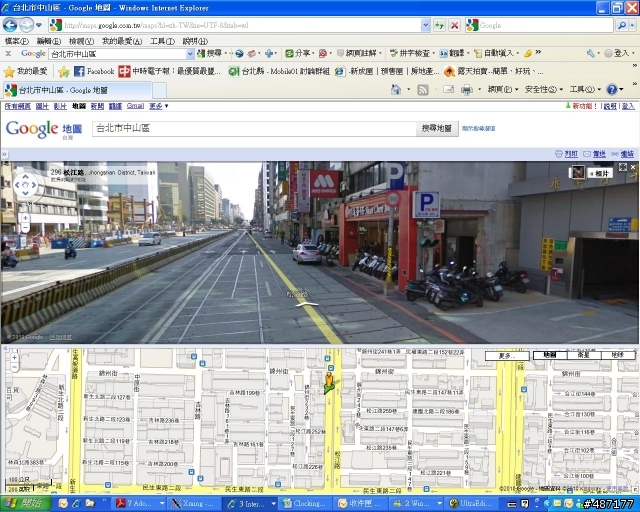
Task: Toggle Street View fullscreen icon
Action: click(x=622, y=167)
